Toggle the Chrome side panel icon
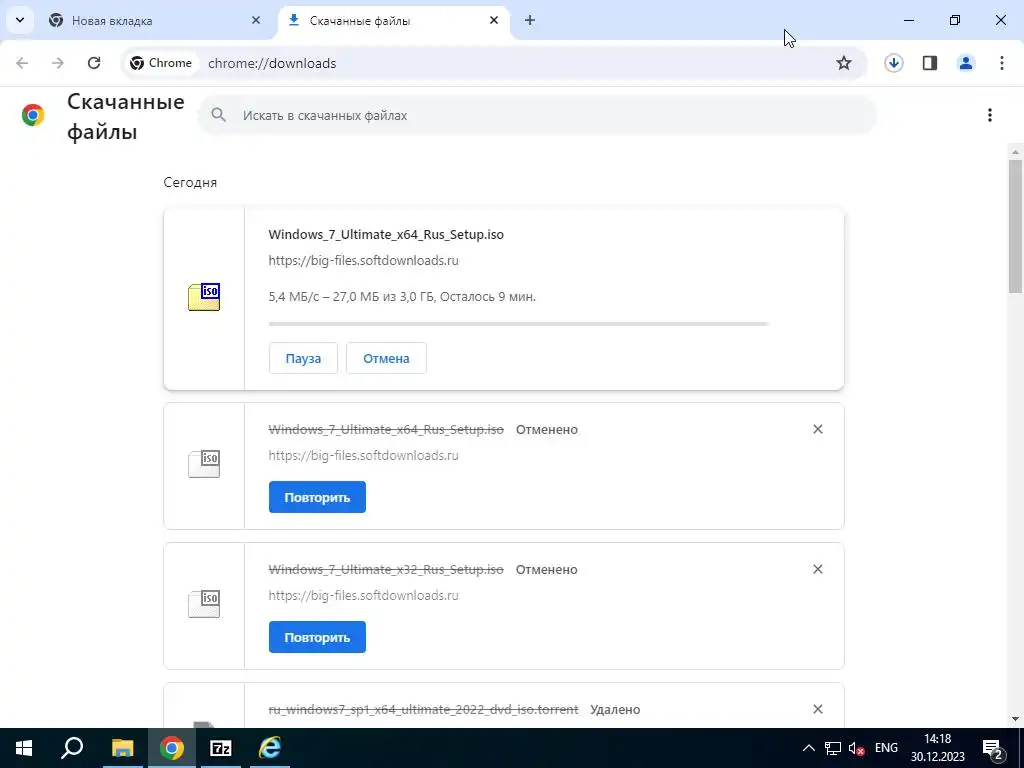Image resolution: width=1024 pixels, height=768 pixels. pos(930,63)
